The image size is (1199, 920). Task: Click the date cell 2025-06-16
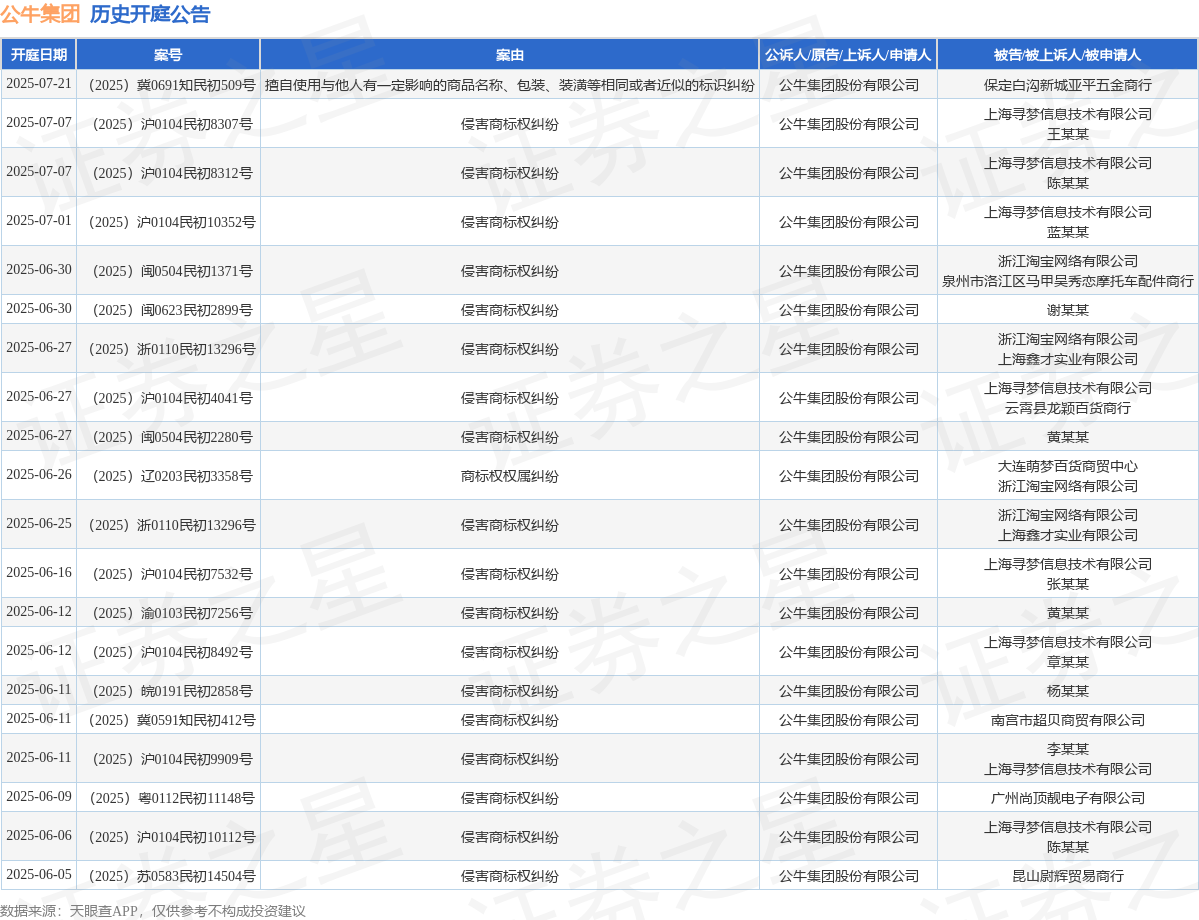click(39, 573)
